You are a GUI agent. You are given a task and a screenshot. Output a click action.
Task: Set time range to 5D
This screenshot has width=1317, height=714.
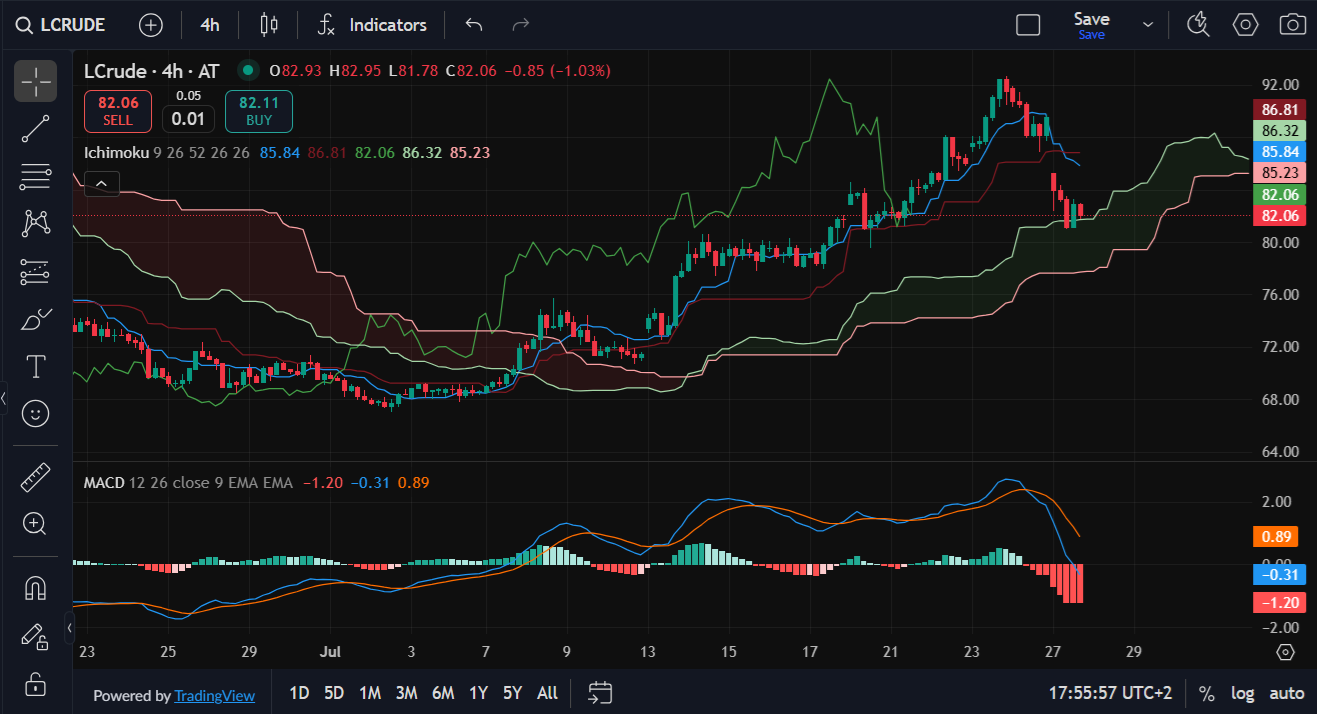pyautogui.click(x=334, y=693)
